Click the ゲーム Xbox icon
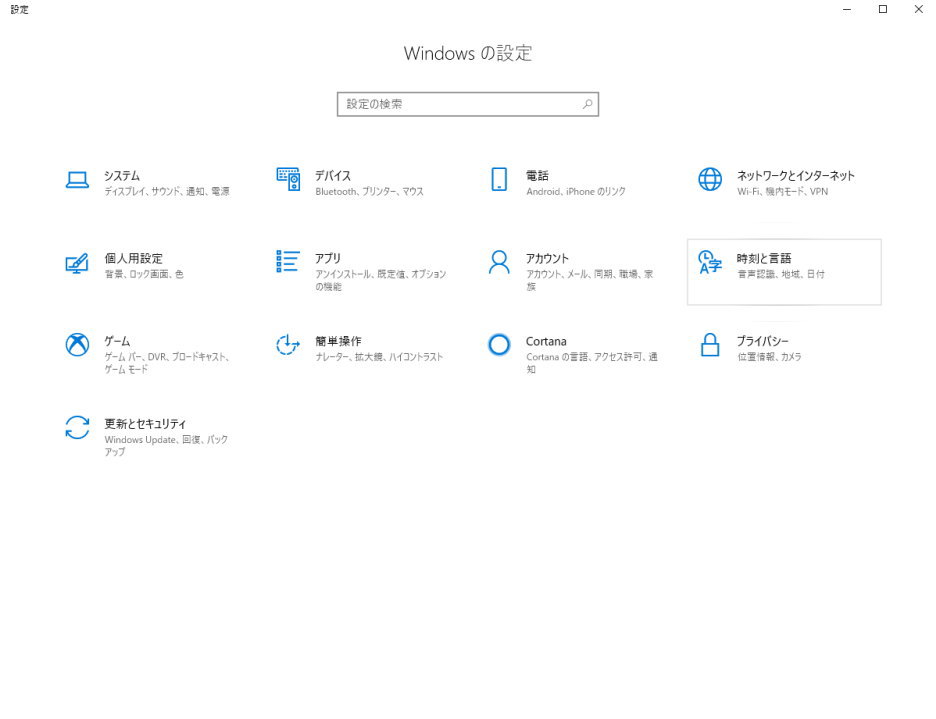This screenshot has height=719, width=936. 77,345
